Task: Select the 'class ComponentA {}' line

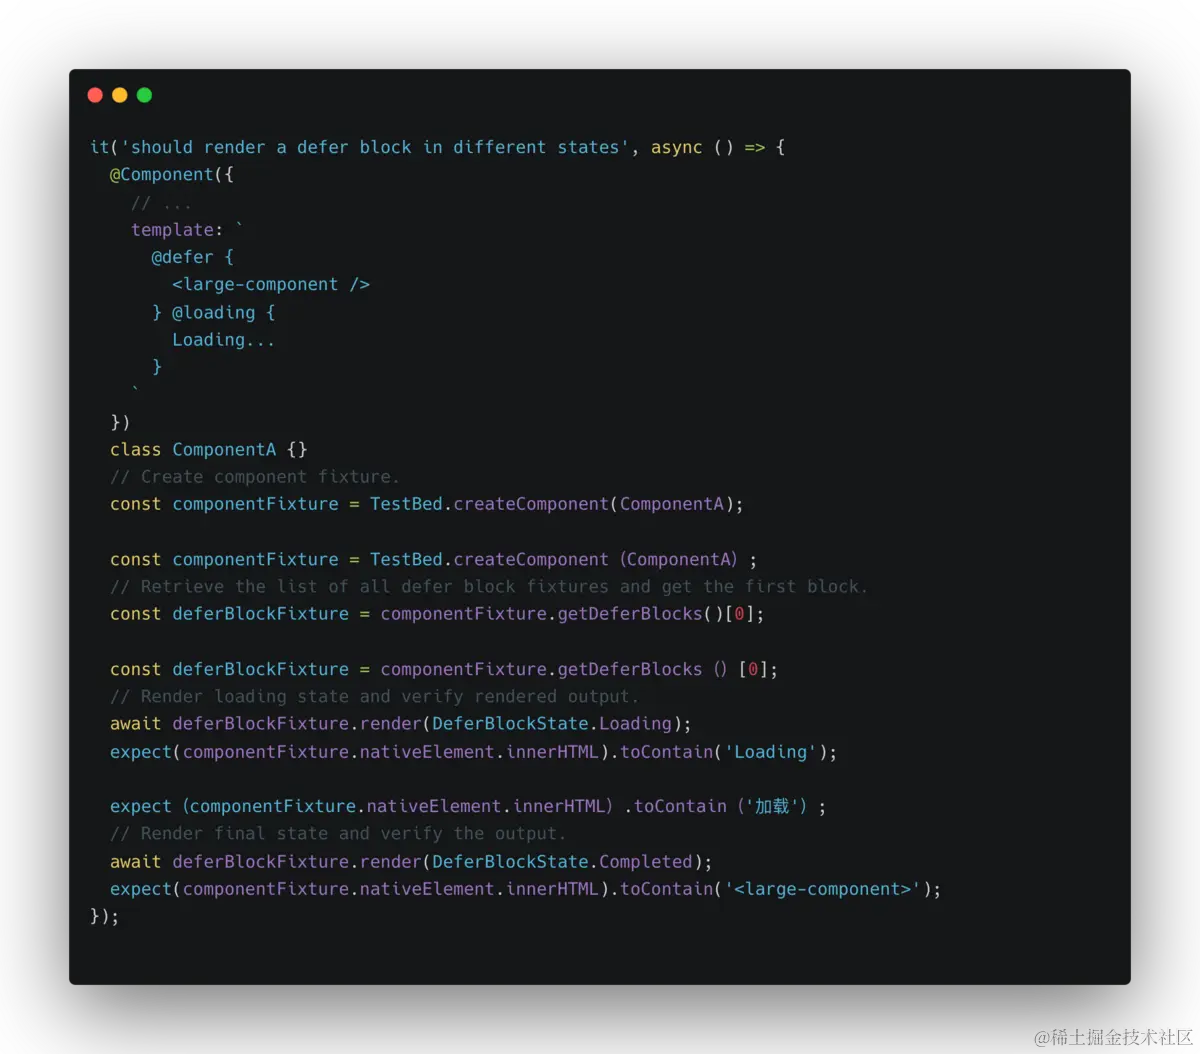Action: point(209,449)
